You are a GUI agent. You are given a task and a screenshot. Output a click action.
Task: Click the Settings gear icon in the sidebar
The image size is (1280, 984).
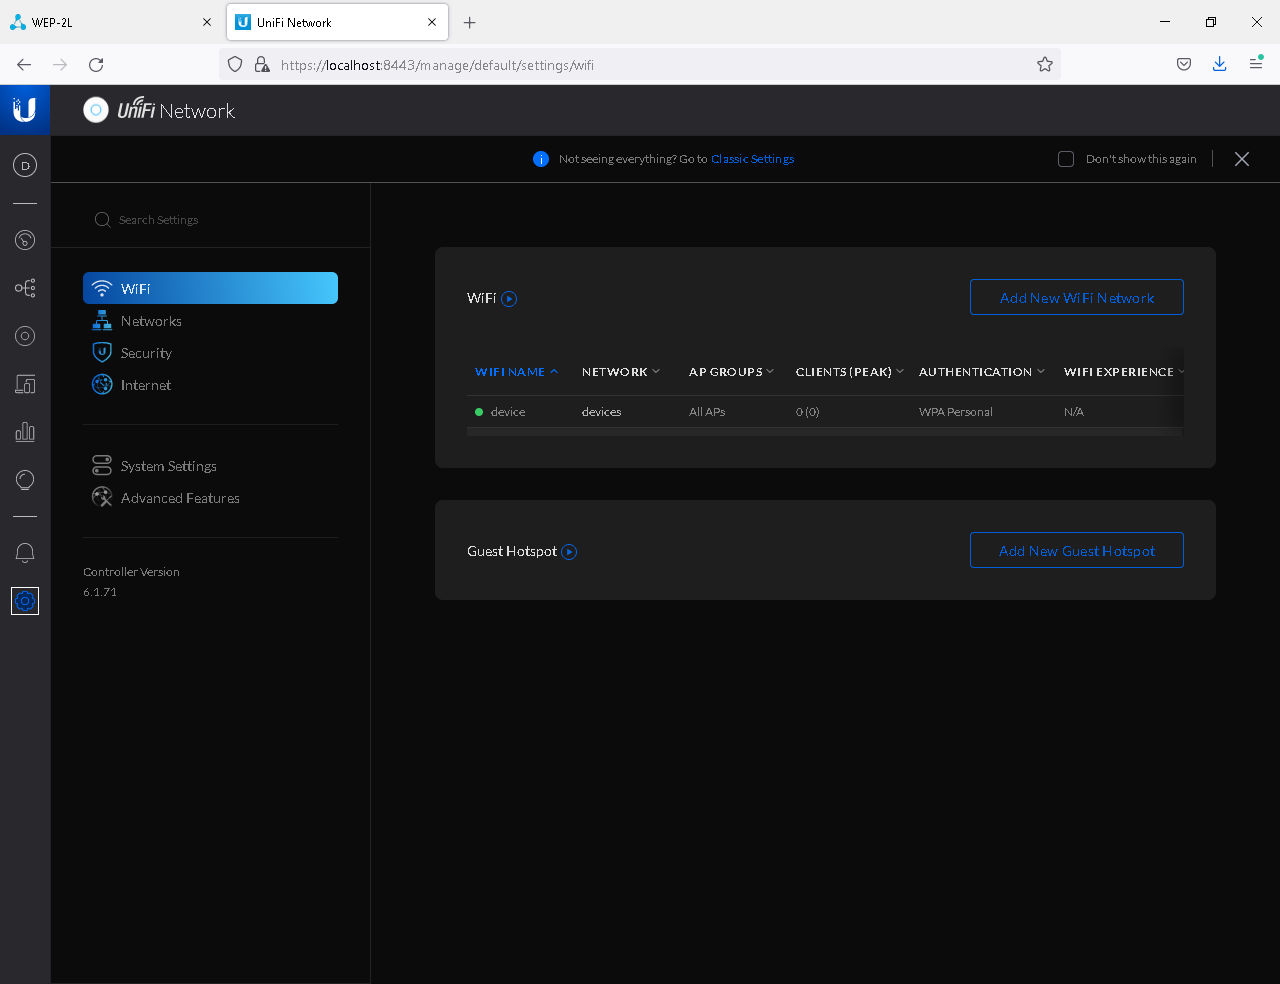[25, 601]
